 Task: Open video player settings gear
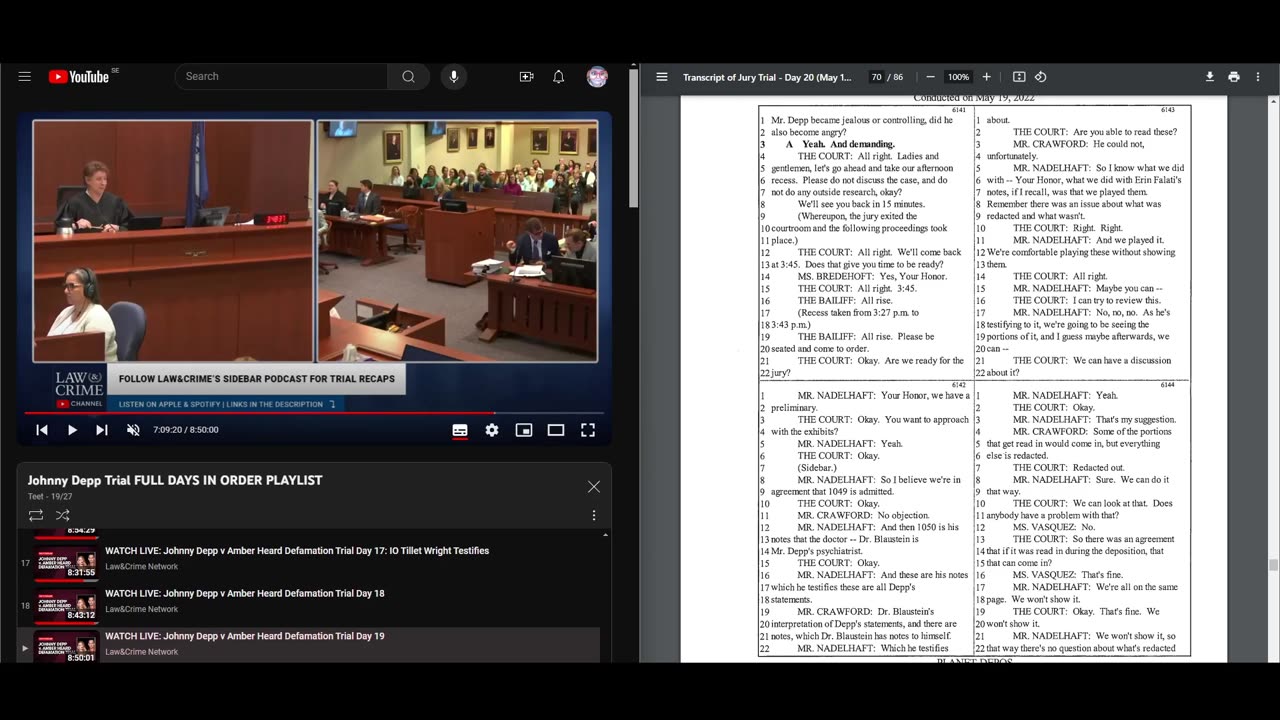(x=492, y=430)
